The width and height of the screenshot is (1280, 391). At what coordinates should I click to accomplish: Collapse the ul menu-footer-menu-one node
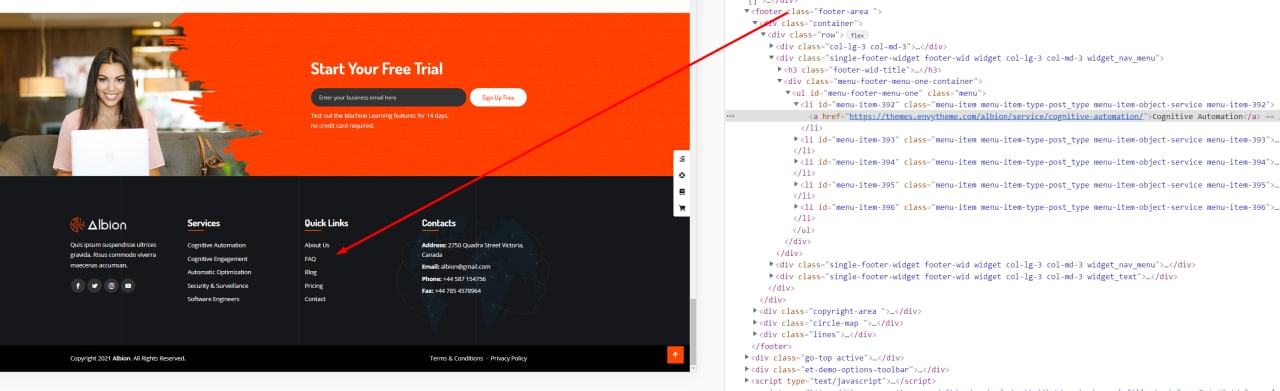click(x=788, y=93)
